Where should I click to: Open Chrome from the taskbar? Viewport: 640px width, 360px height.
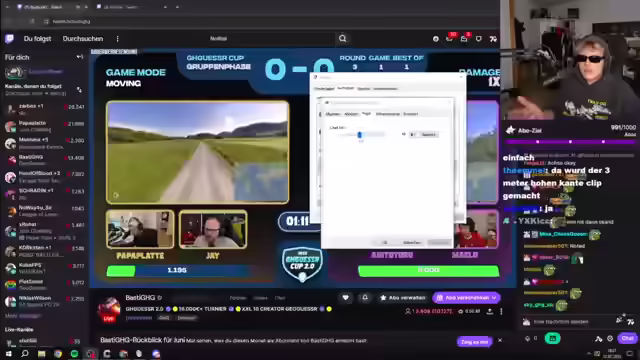point(58,353)
